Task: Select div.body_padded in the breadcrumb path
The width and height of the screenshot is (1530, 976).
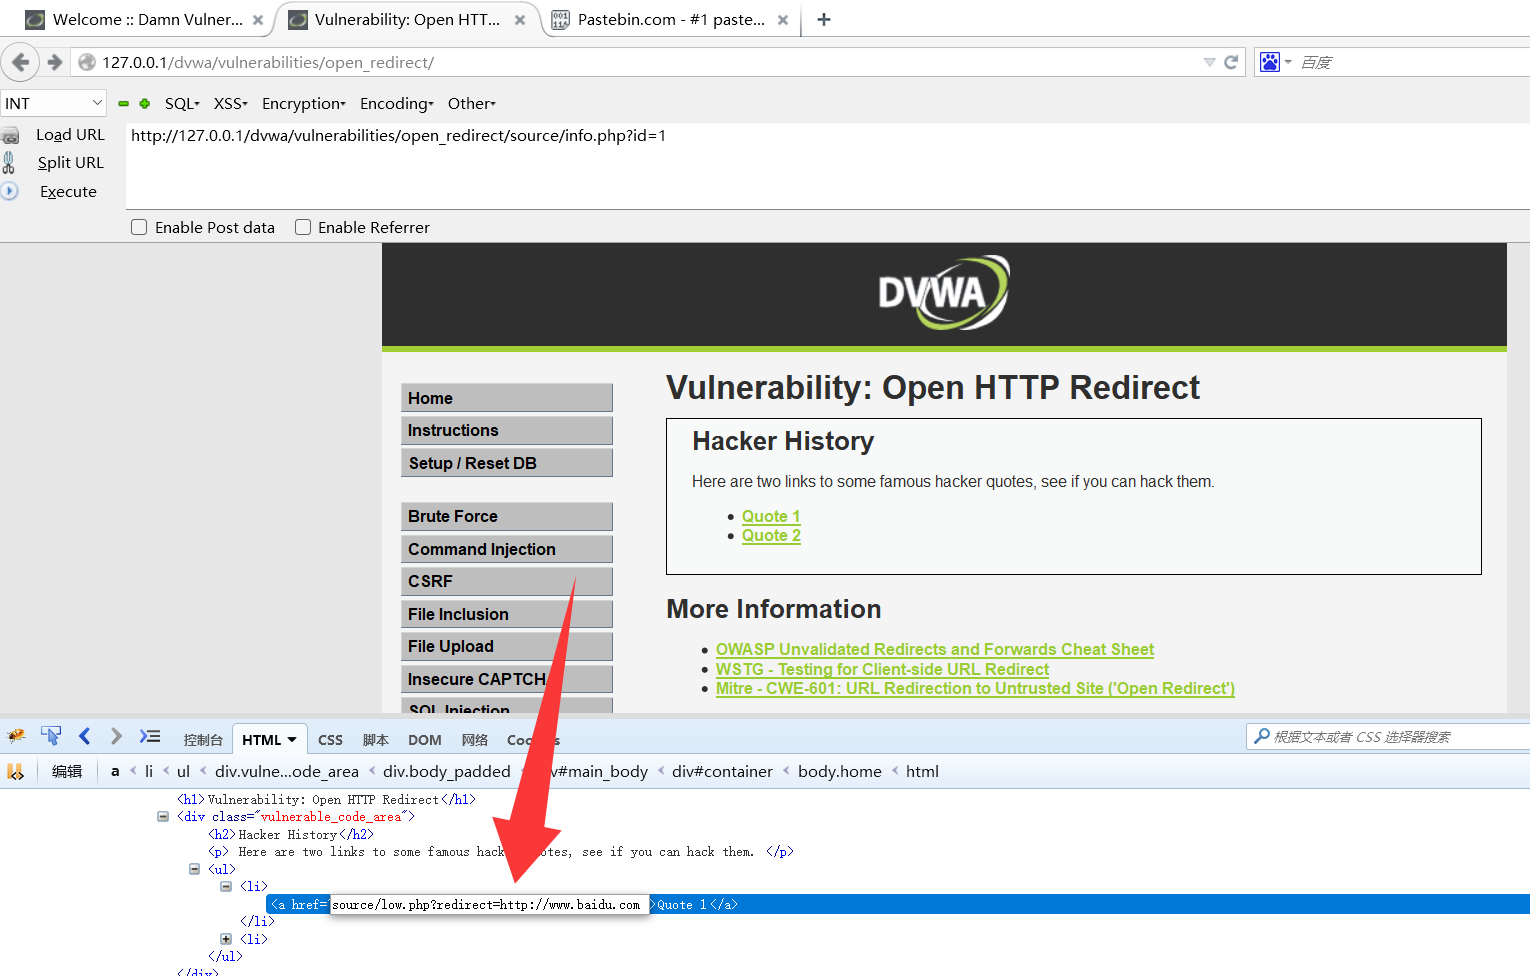Action: pyautogui.click(x=447, y=771)
